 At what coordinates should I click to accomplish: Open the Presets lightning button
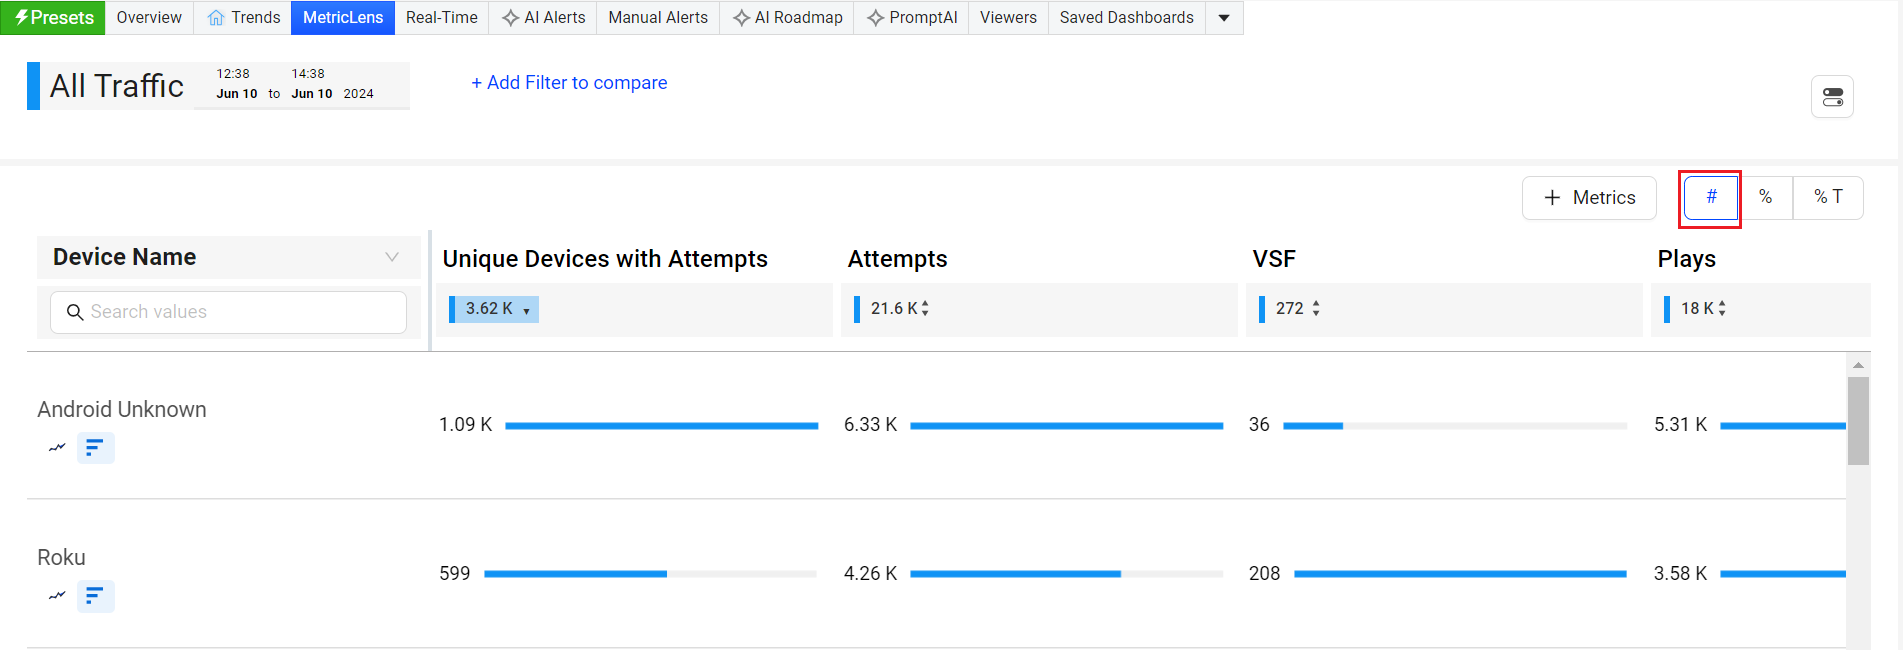tap(53, 18)
